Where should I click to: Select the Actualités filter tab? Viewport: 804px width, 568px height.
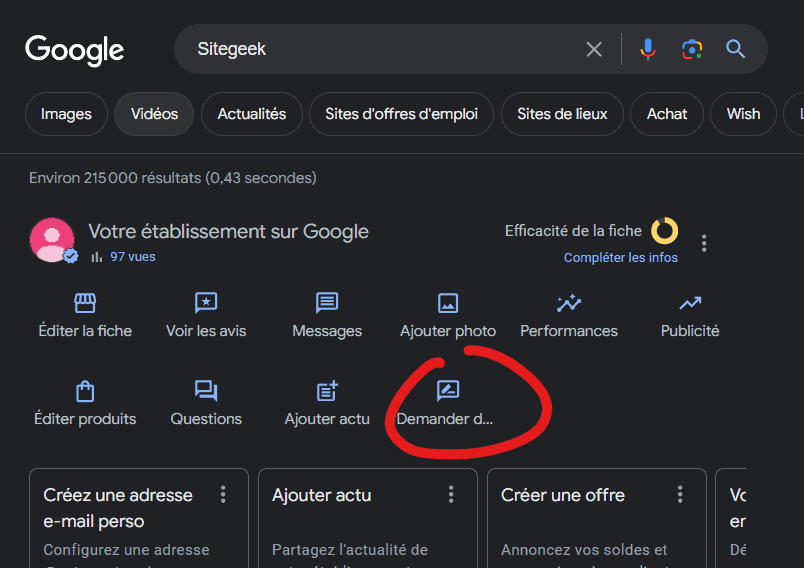click(252, 114)
